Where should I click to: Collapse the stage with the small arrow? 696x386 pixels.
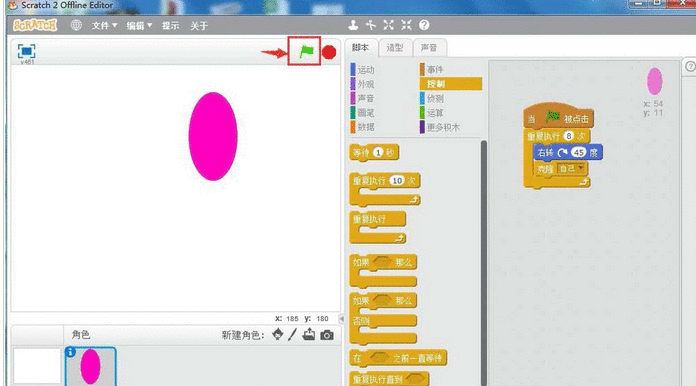[341, 319]
